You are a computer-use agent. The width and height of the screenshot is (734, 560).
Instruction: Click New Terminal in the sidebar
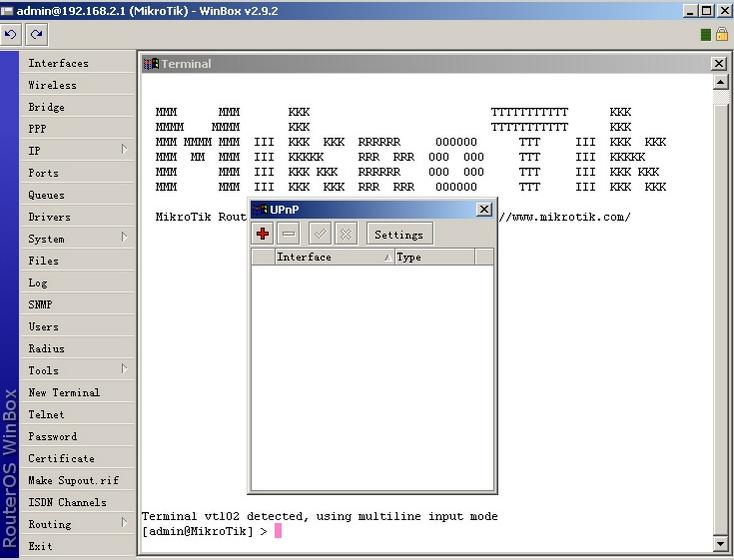[x=64, y=393]
